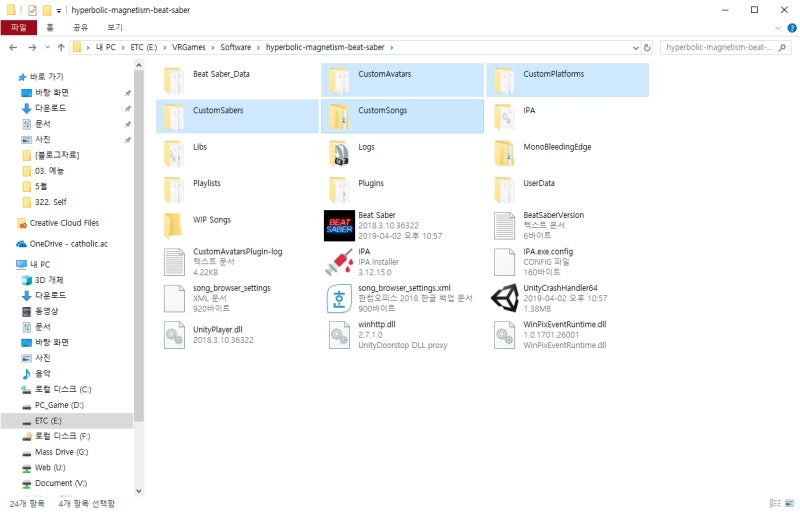Click the UnityCrashHandler64 Unity icon
This screenshot has height=512, width=800.
click(505, 298)
